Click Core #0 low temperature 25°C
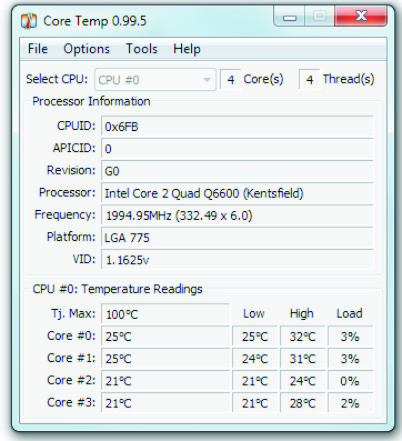402x441 pixels. pyautogui.click(x=255, y=336)
